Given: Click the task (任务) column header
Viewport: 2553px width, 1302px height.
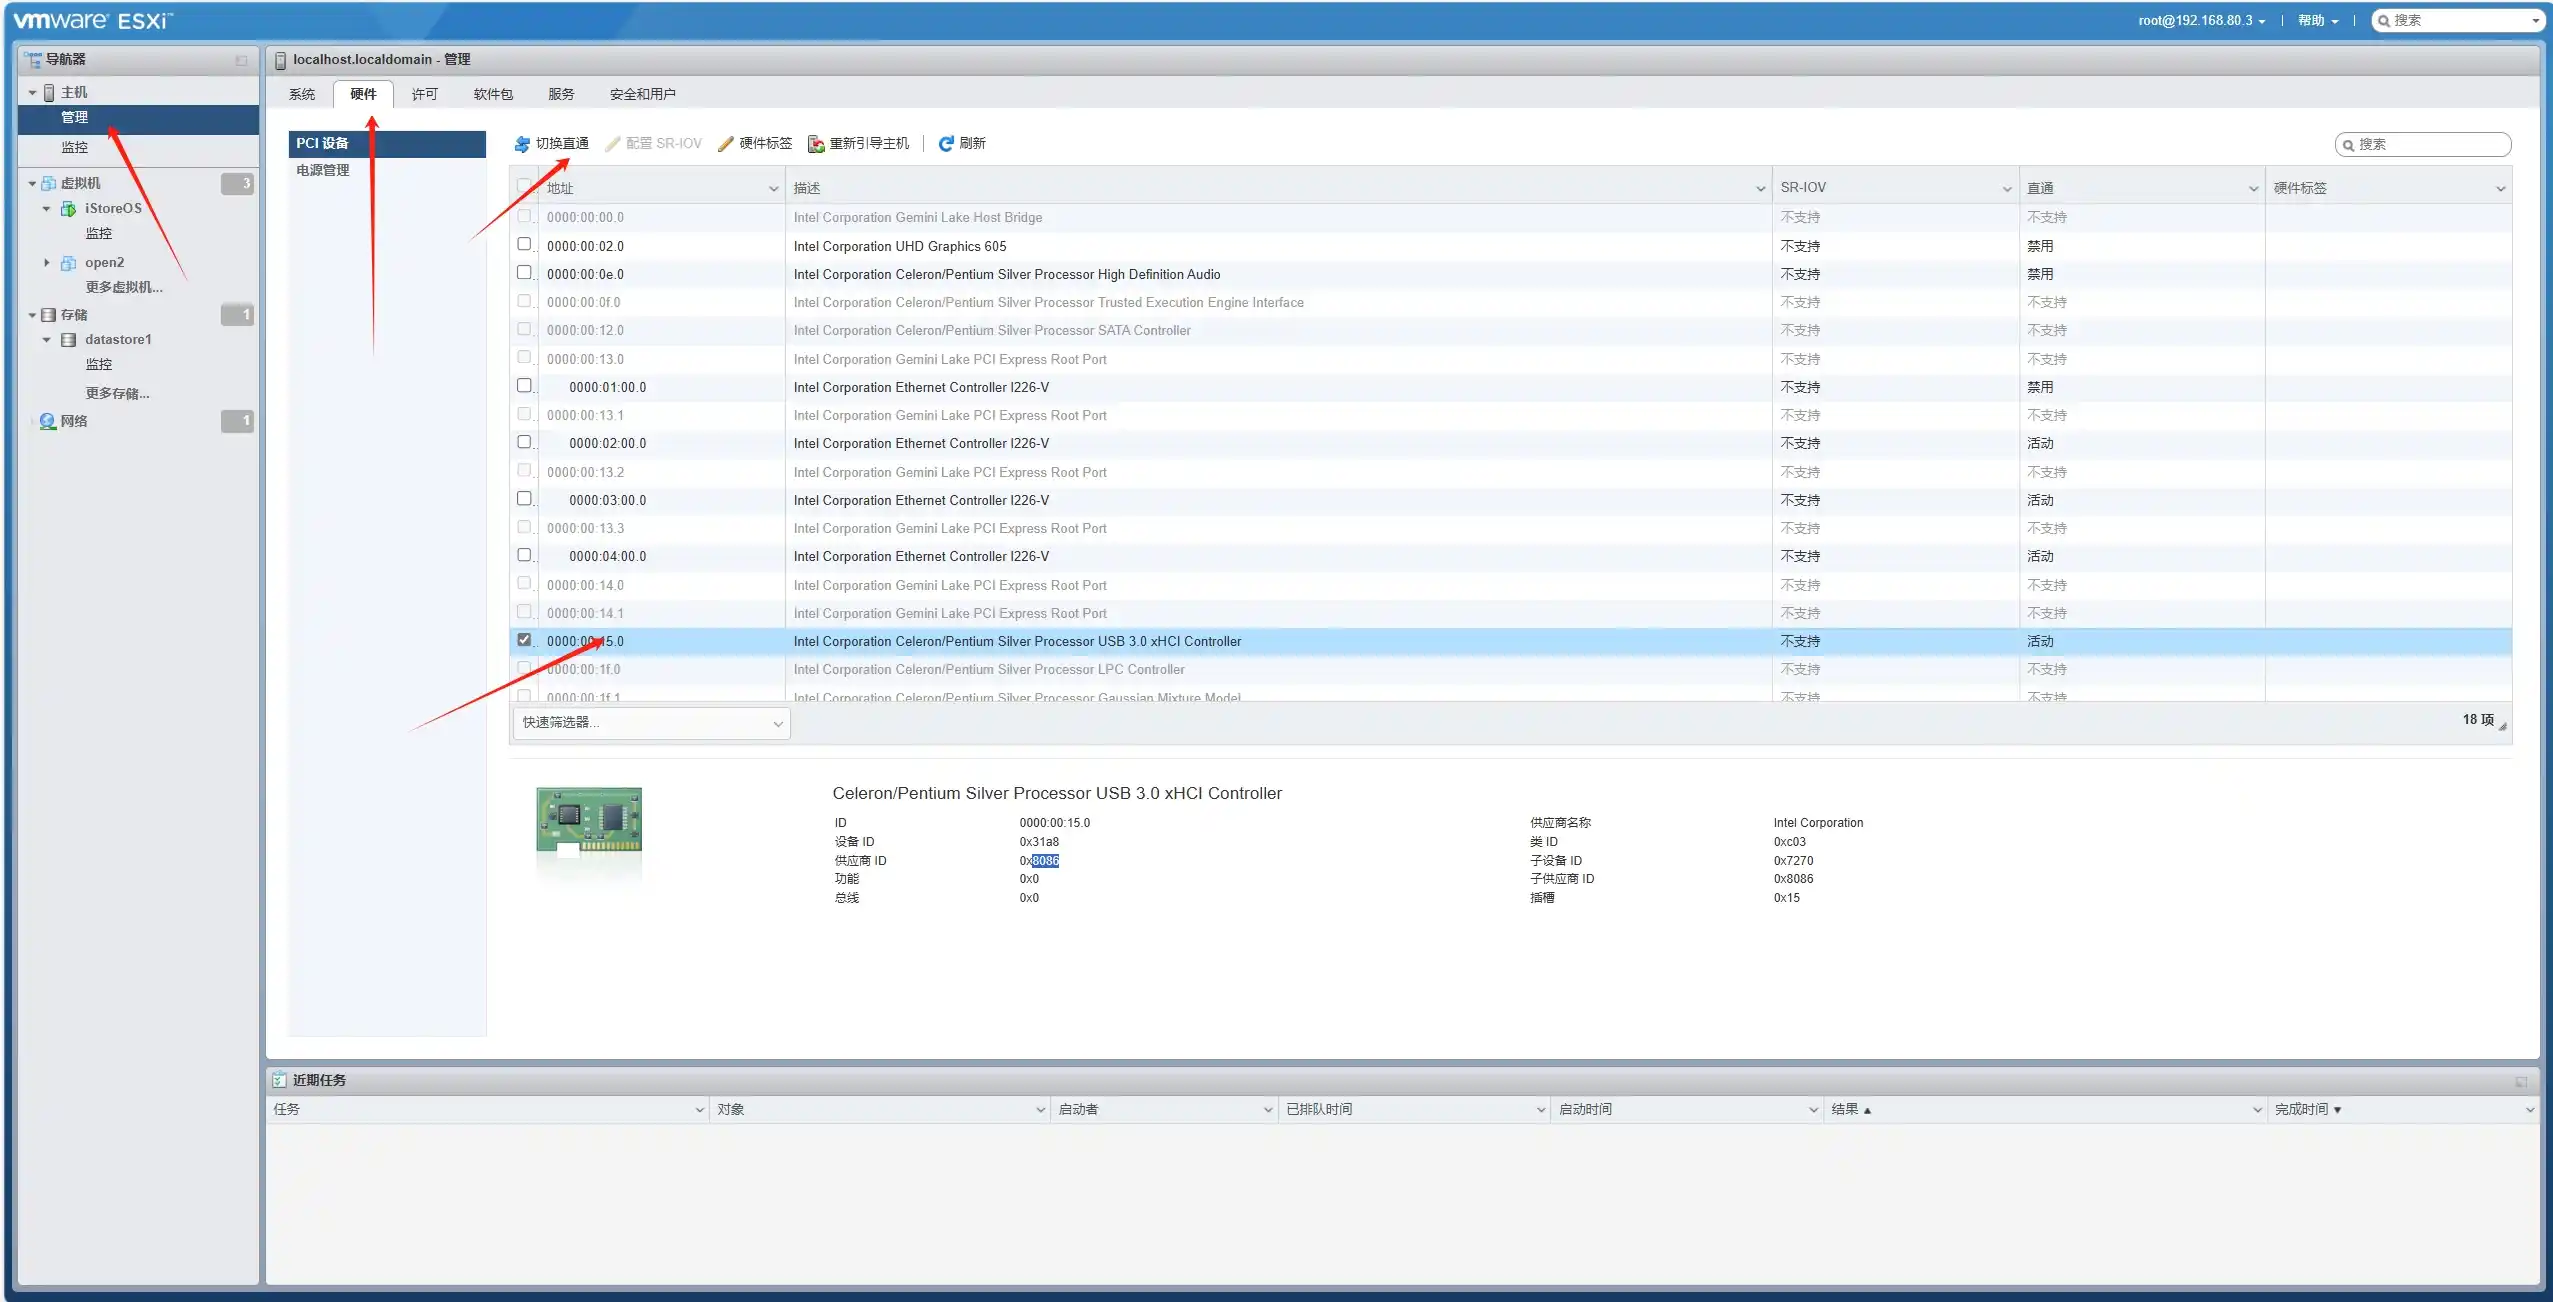Looking at the screenshot, I should pos(488,1110).
